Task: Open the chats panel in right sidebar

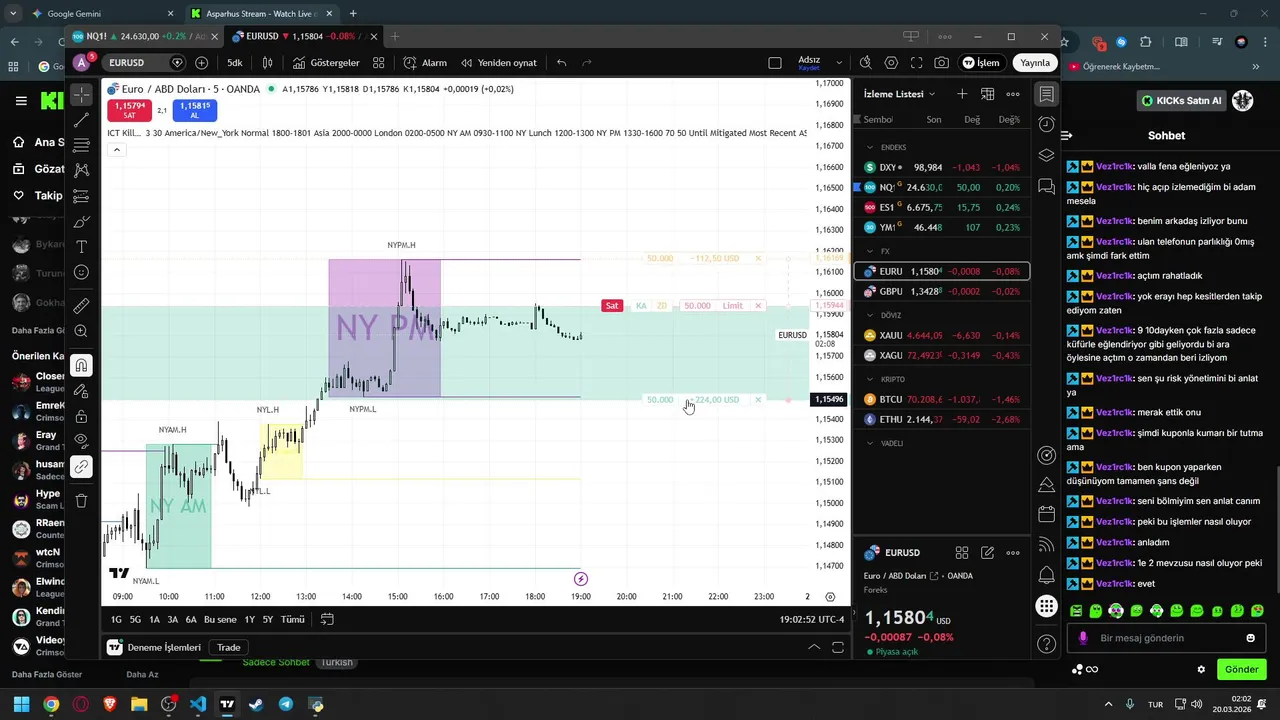Action: pos(1046,186)
